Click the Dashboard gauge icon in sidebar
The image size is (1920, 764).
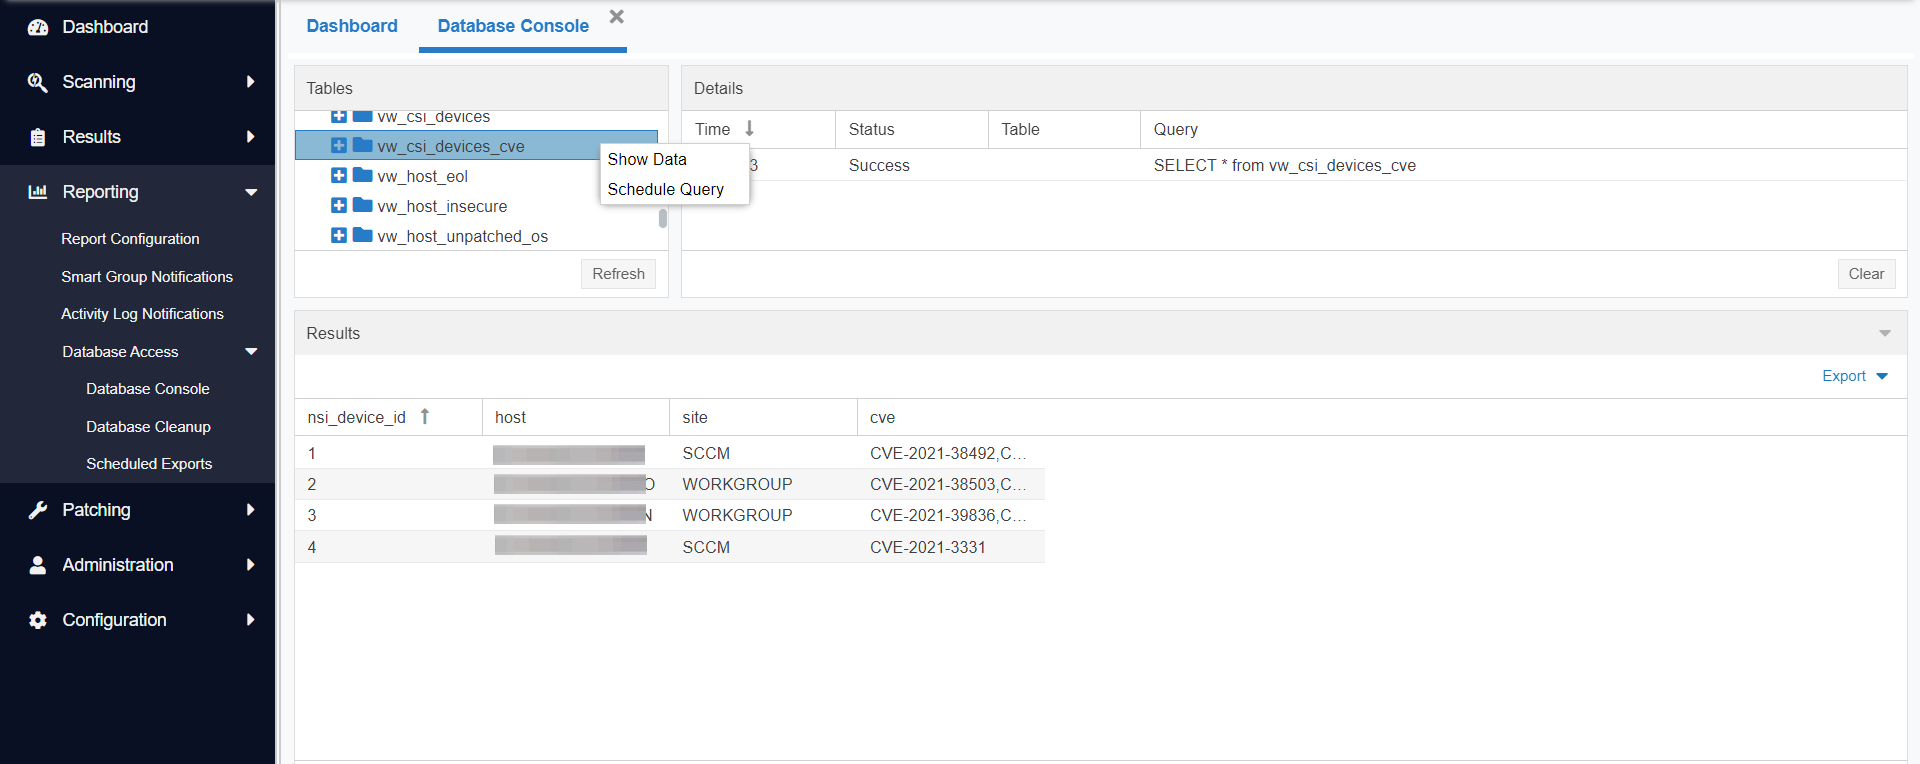click(x=38, y=27)
